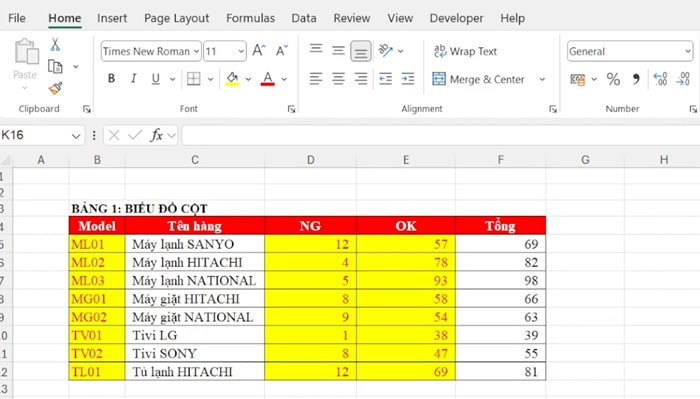The image size is (700, 399).
Task: Click the Orientation text angle icon
Action: pos(385,50)
